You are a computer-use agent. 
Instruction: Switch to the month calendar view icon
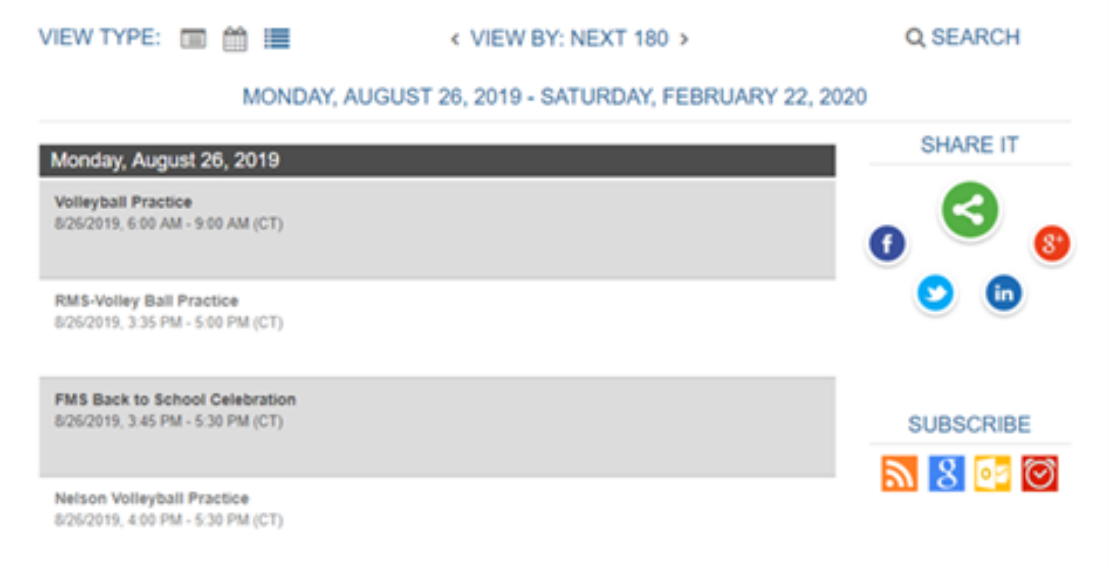click(235, 39)
